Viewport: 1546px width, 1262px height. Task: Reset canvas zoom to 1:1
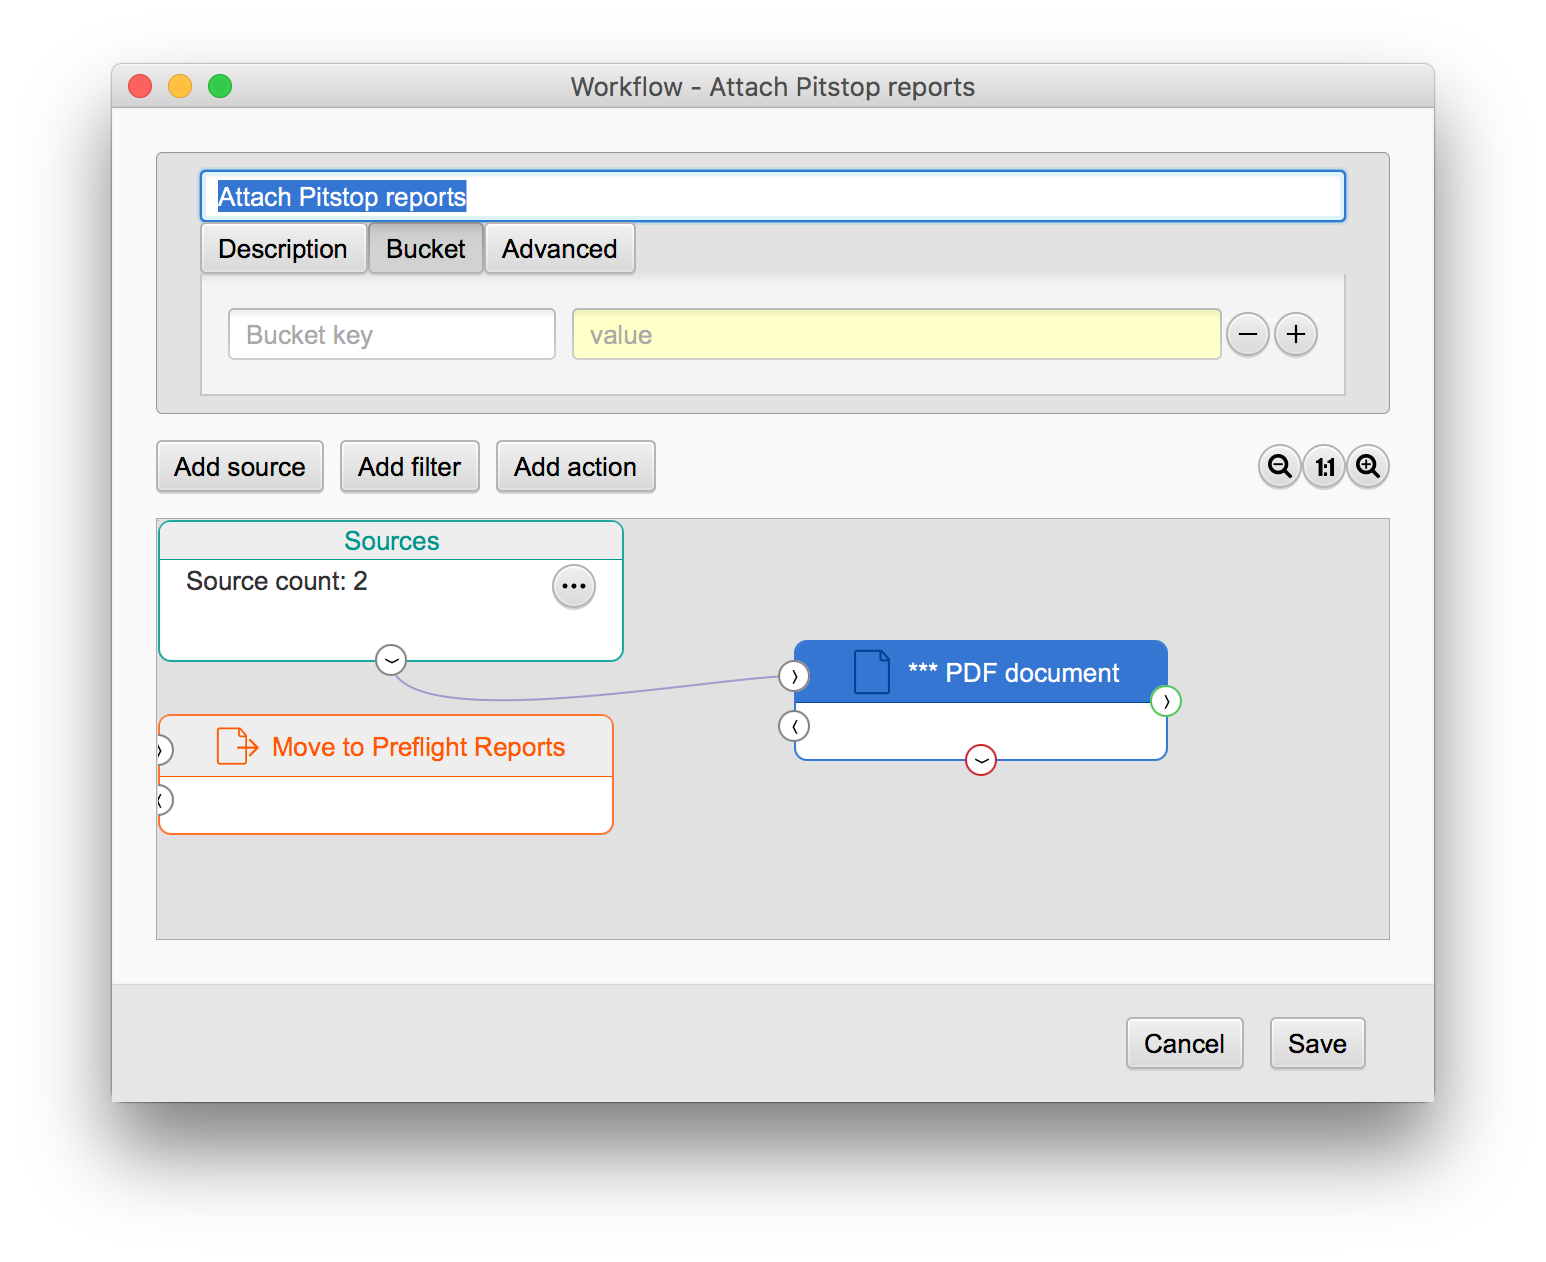coord(1324,467)
